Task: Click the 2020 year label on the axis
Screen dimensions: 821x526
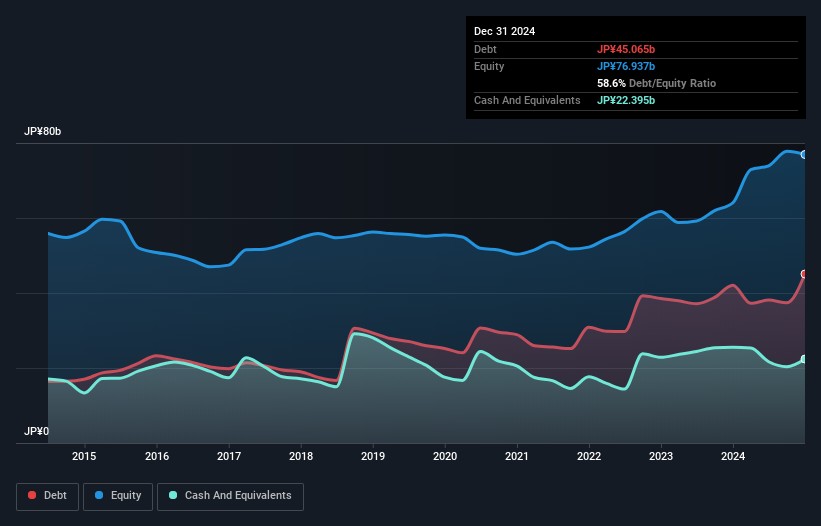Action: click(445, 457)
